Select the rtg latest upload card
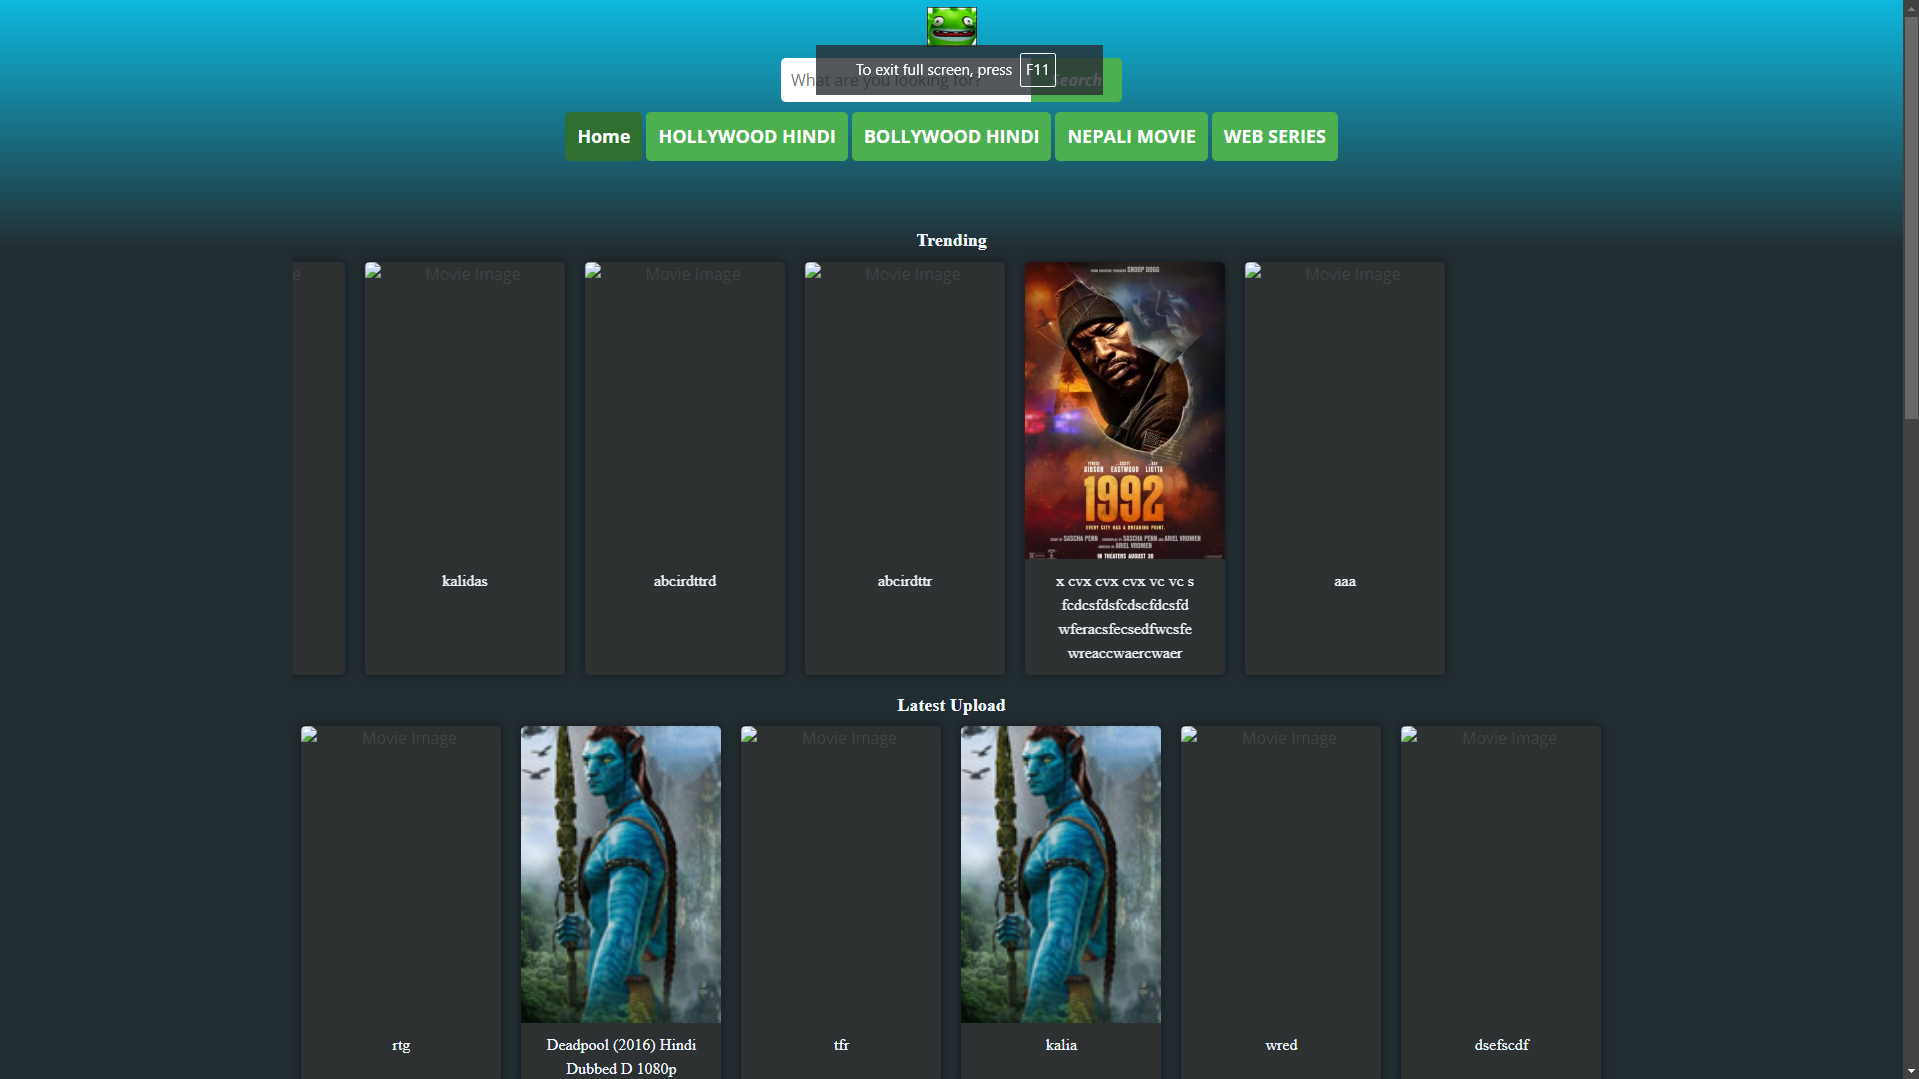Viewport: 1919px width, 1079px height. pos(400,900)
